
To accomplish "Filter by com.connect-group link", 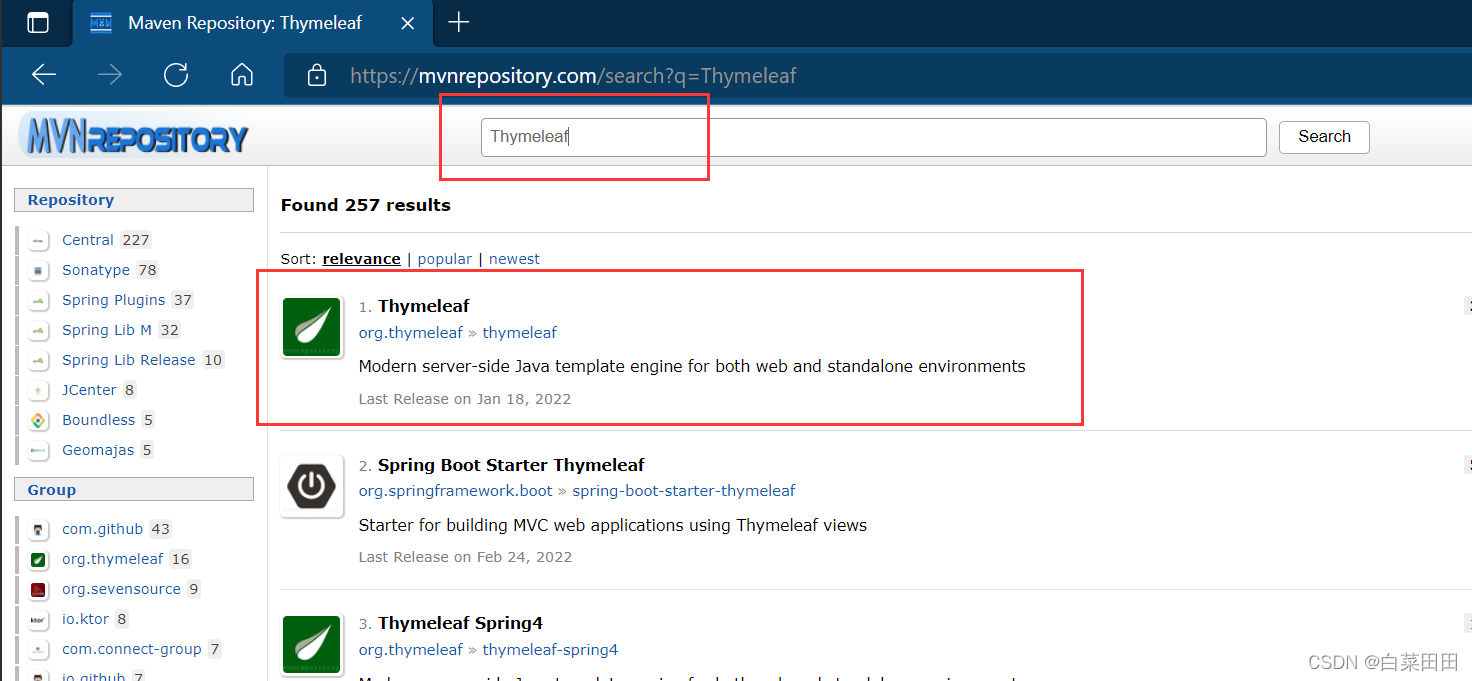I will (132, 649).
